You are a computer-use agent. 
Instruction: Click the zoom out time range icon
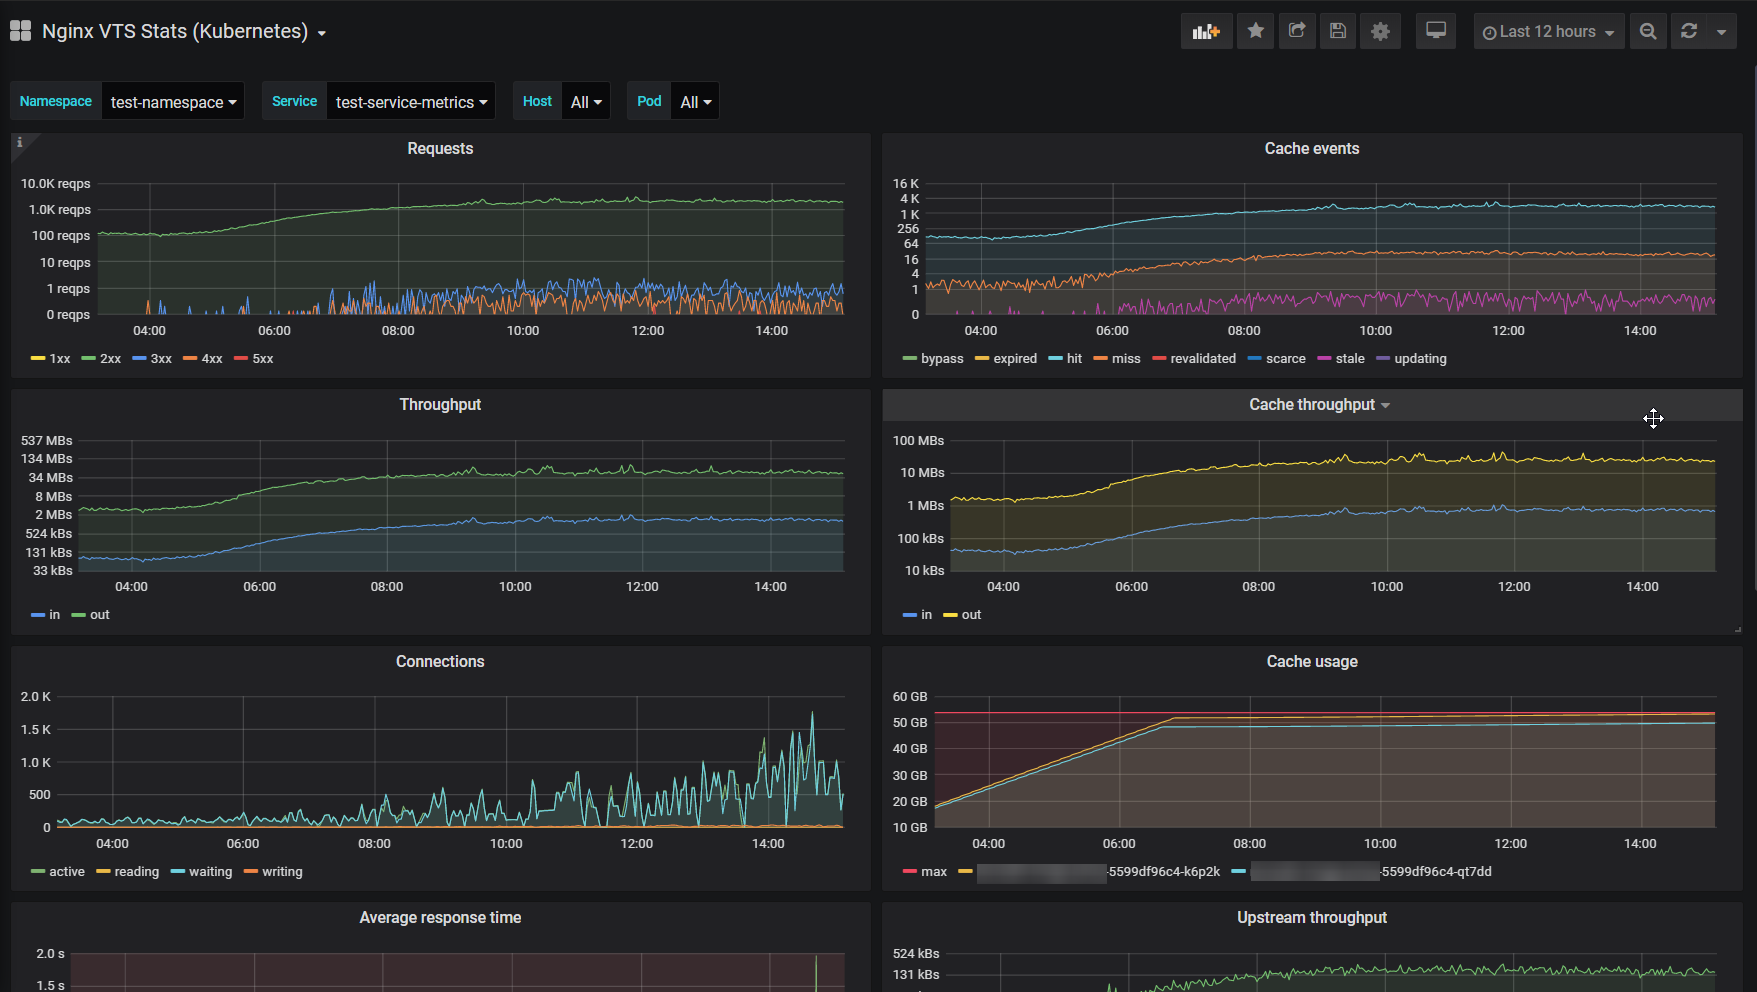click(1648, 32)
